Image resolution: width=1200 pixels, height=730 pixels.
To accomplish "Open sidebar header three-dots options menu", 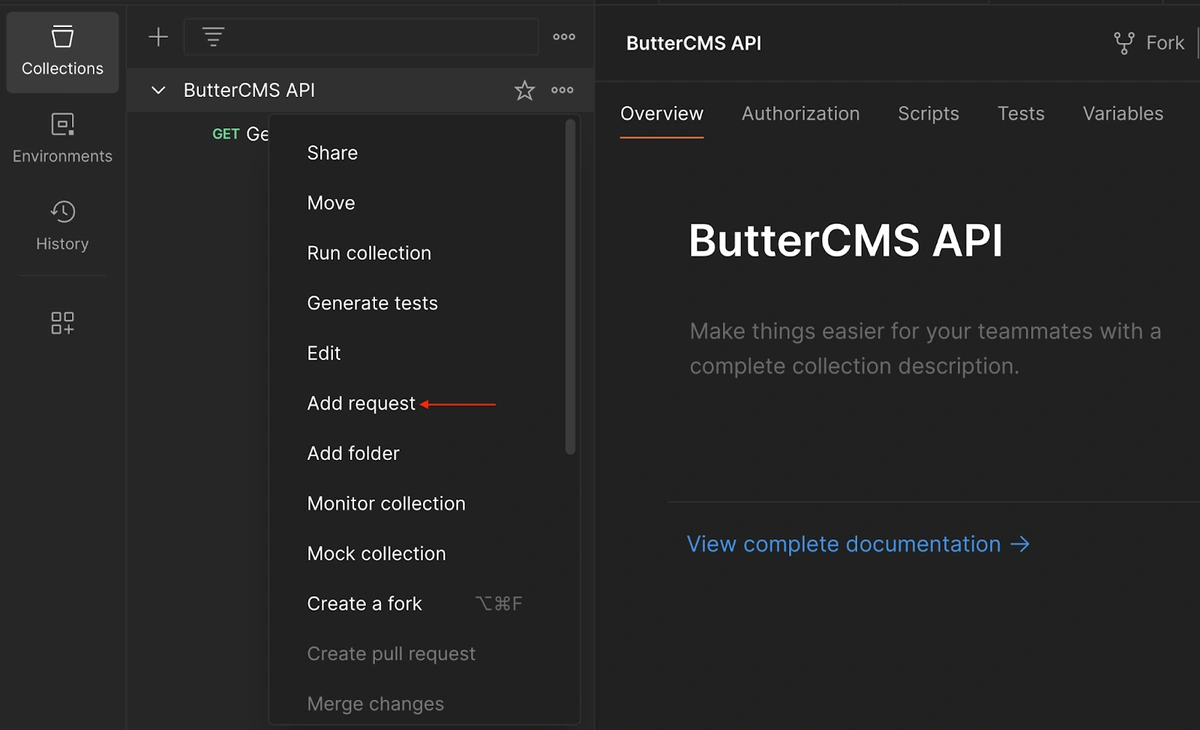I will tap(564, 37).
